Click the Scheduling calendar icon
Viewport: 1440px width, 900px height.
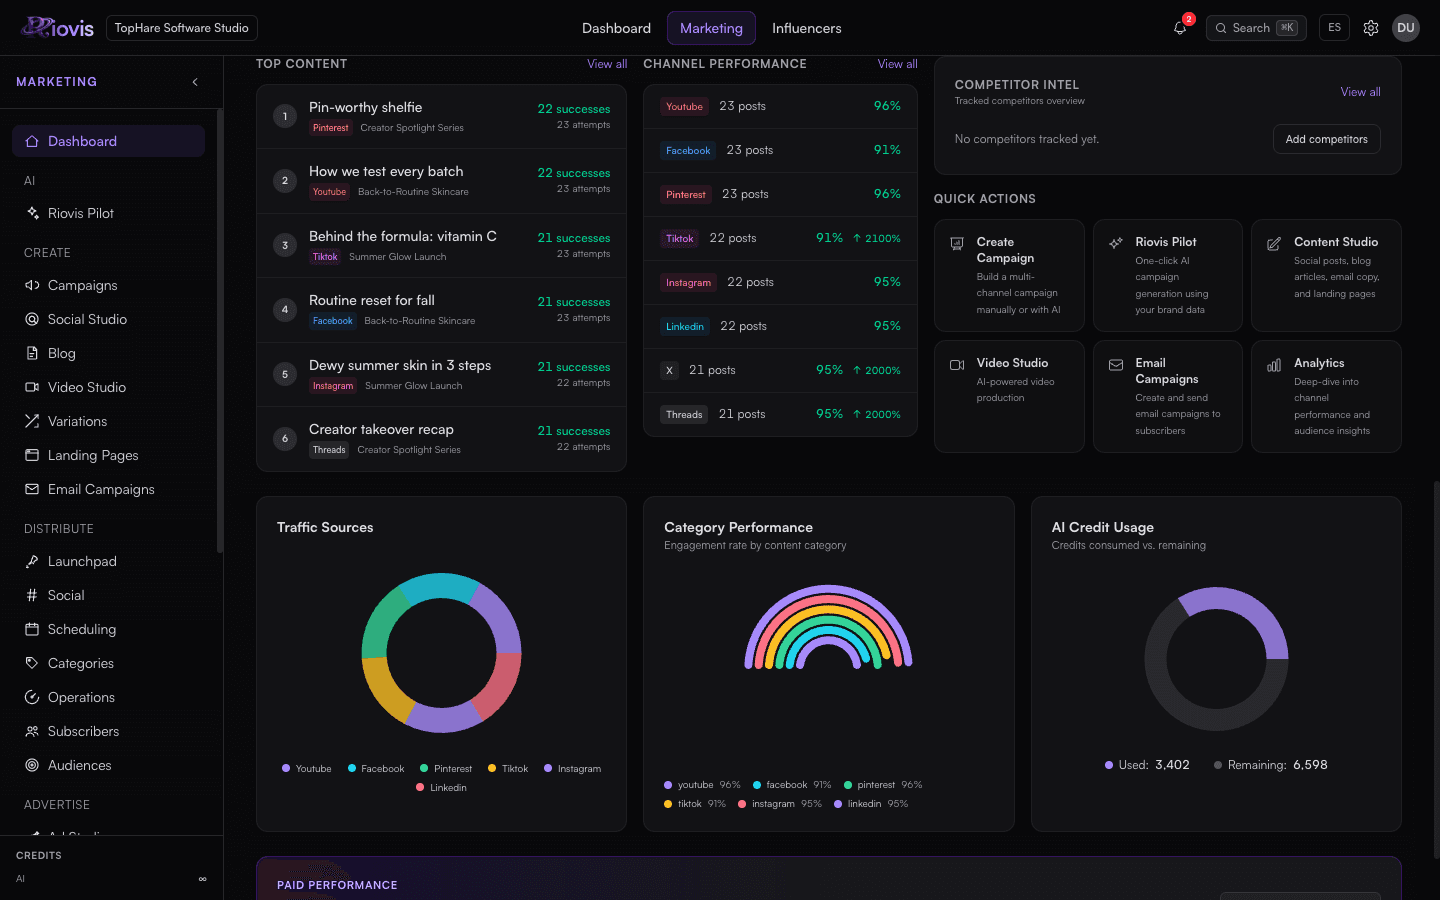[32, 629]
